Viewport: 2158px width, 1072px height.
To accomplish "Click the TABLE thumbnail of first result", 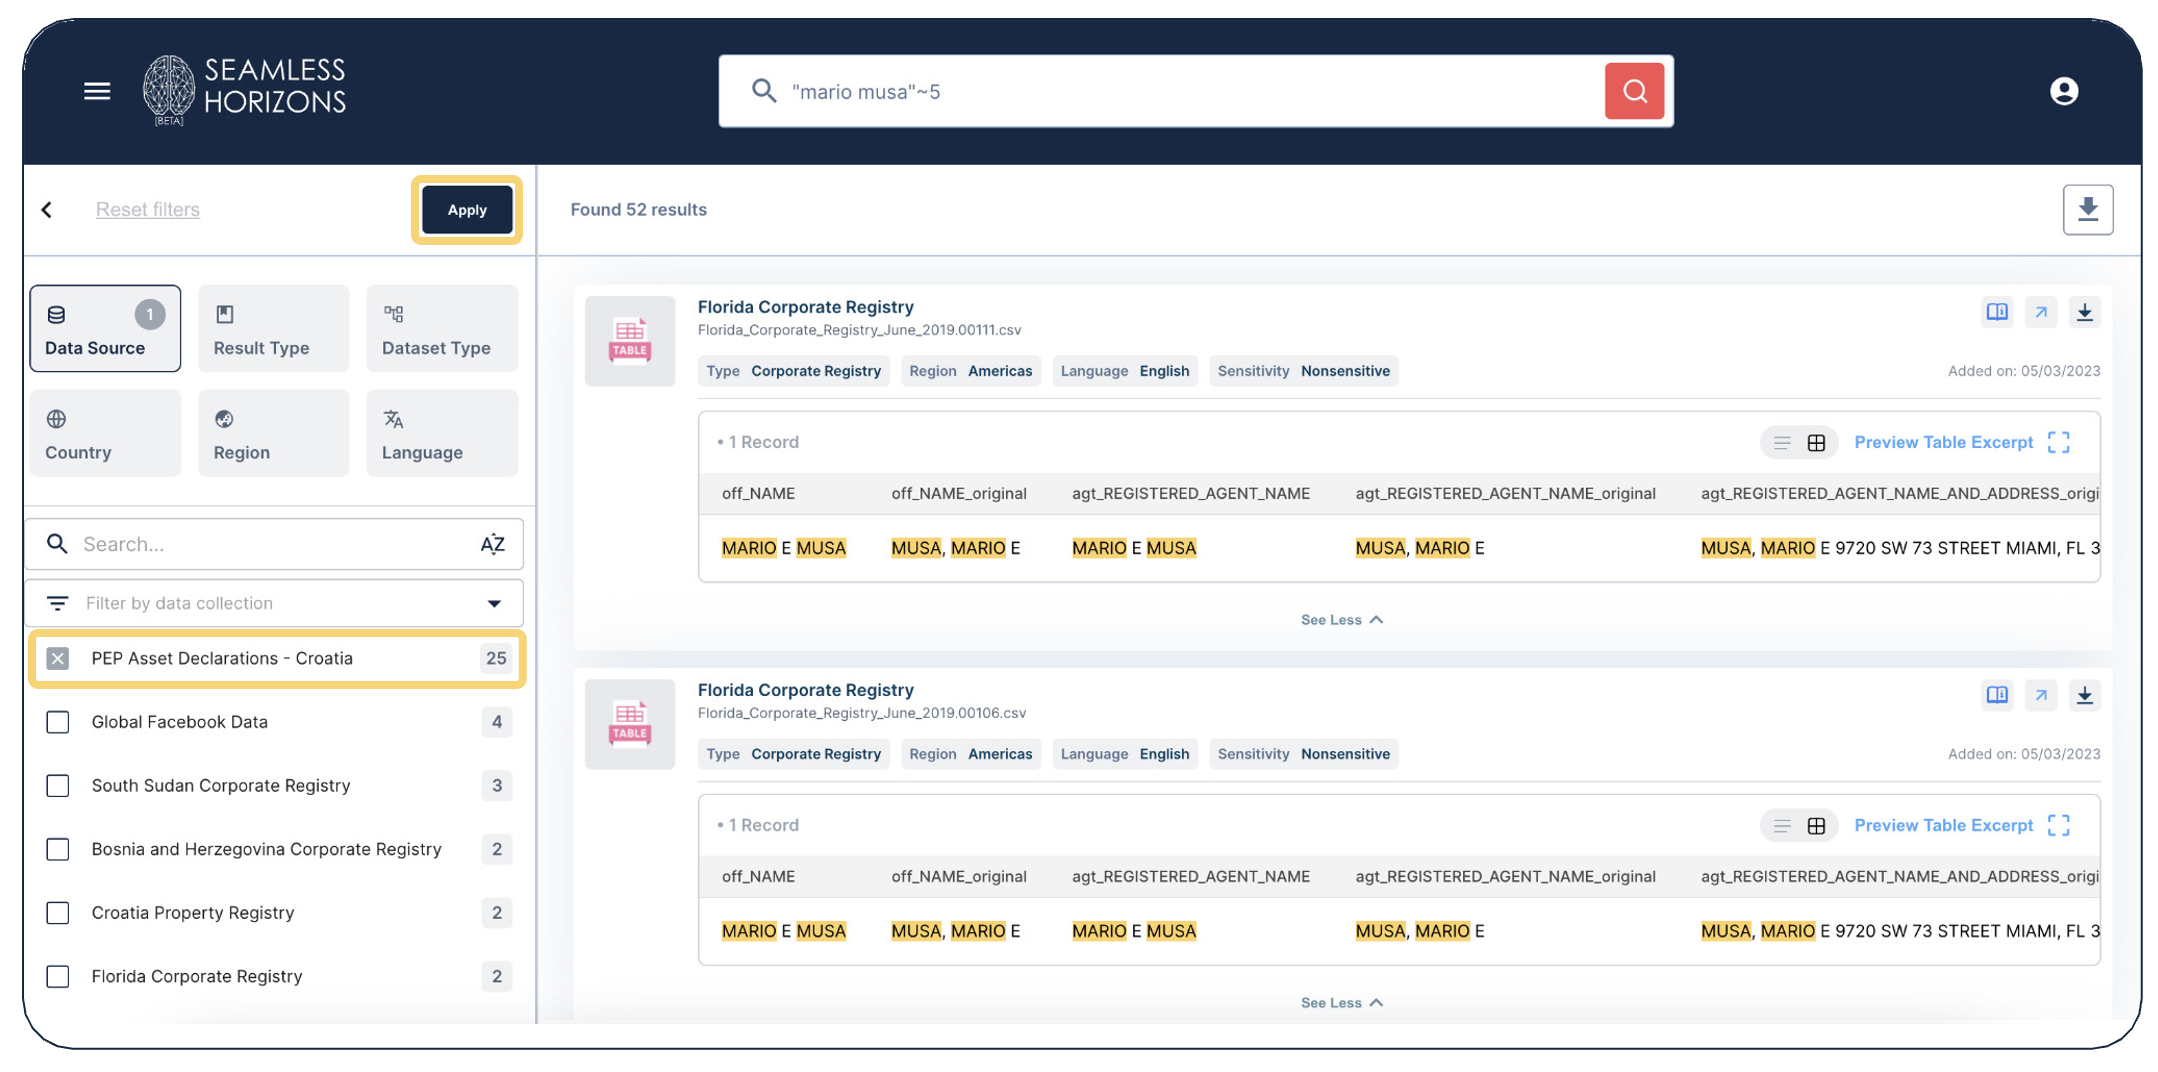I will click(630, 341).
